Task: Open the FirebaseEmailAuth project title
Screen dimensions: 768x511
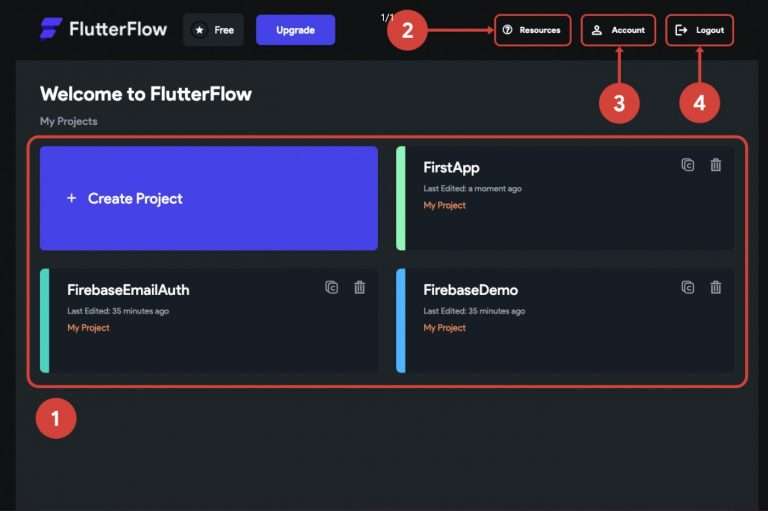Action: pyautogui.click(x=128, y=290)
